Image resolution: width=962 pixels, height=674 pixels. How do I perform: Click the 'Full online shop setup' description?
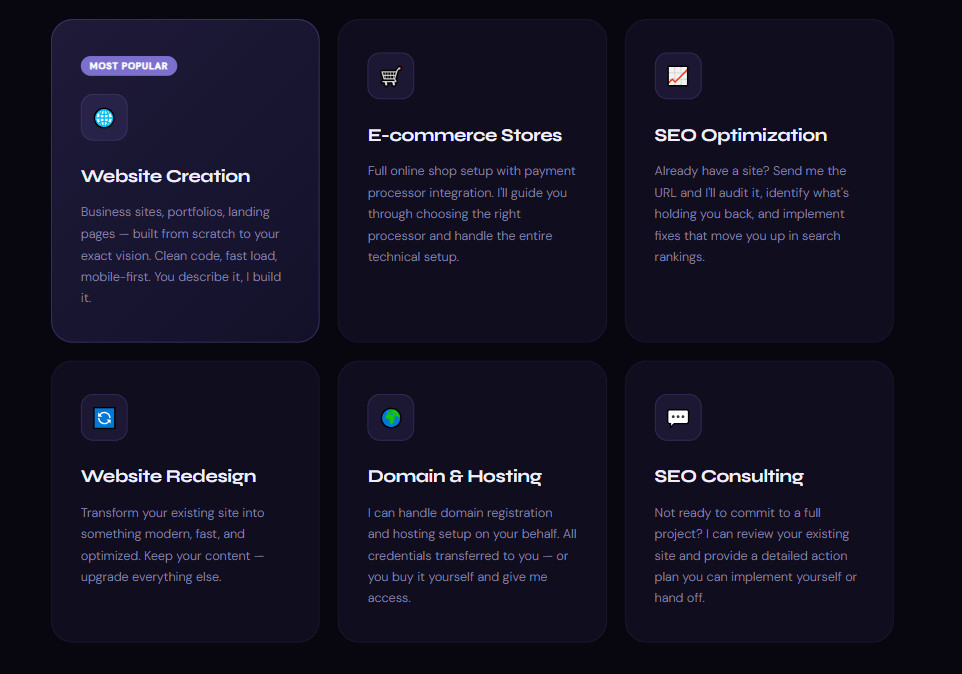pyautogui.click(x=471, y=214)
